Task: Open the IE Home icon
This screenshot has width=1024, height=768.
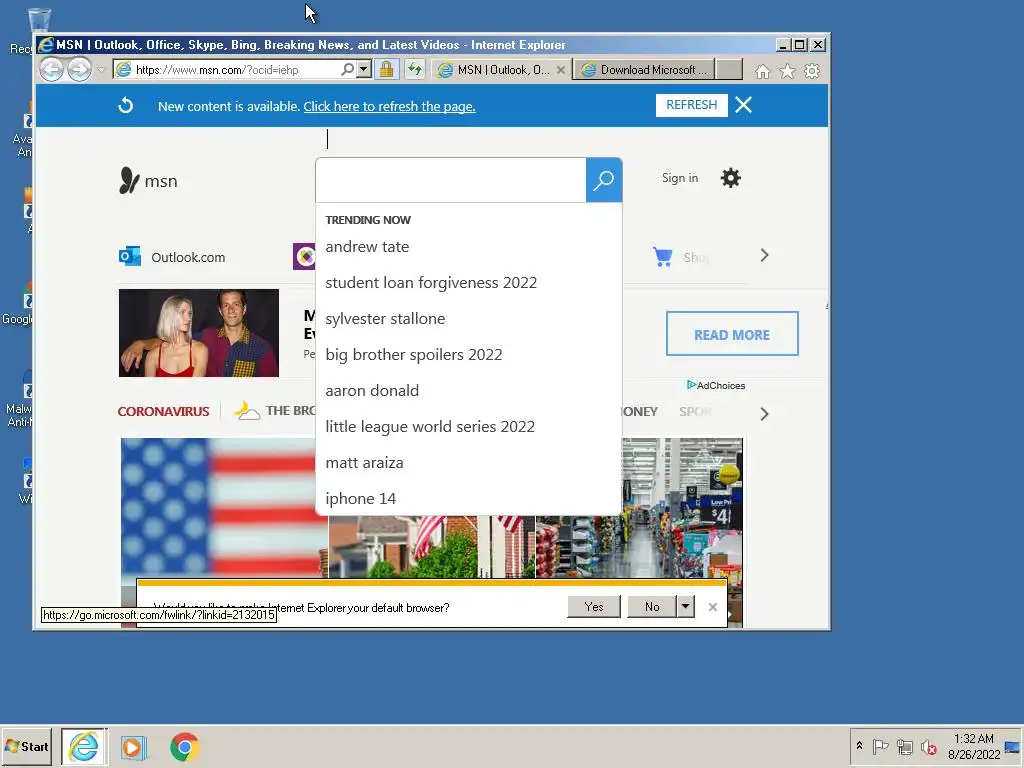Action: tap(762, 71)
